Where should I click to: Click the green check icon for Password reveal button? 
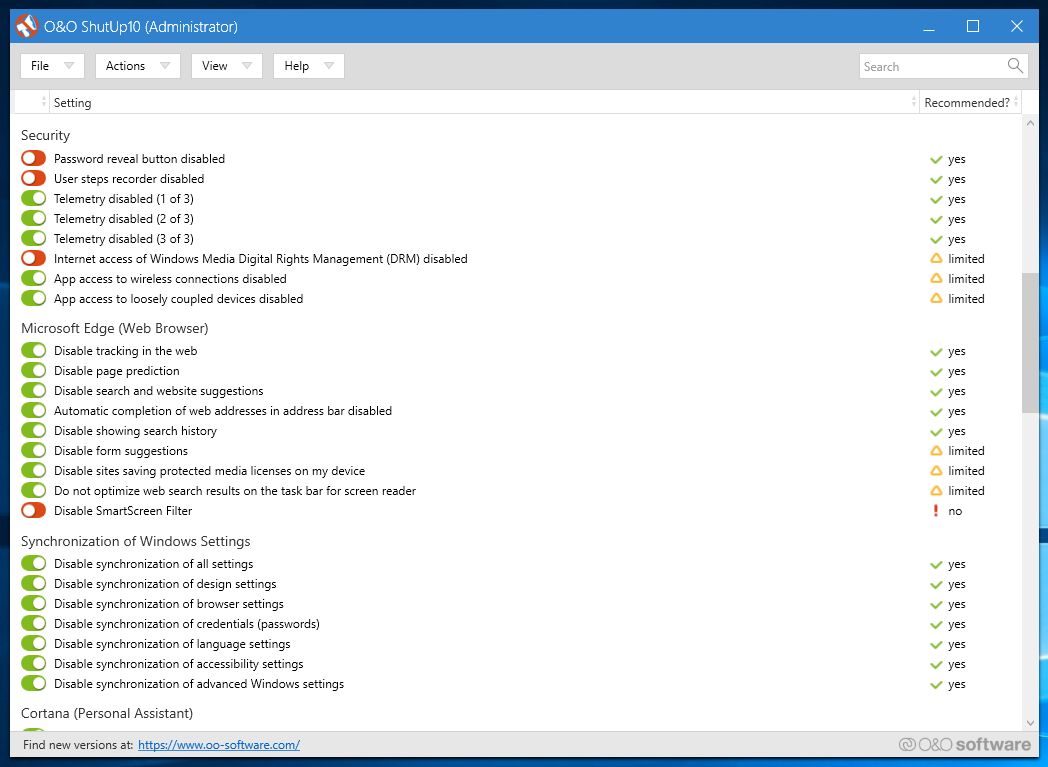click(x=936, y=160)
